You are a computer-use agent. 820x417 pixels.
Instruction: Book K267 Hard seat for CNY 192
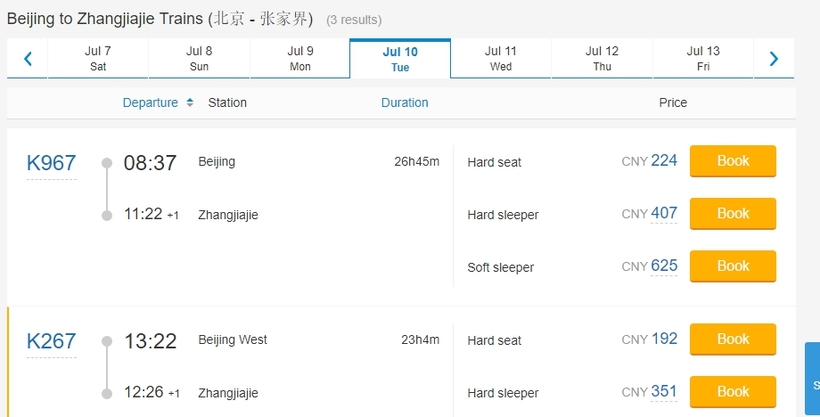[x=733, y=339]
